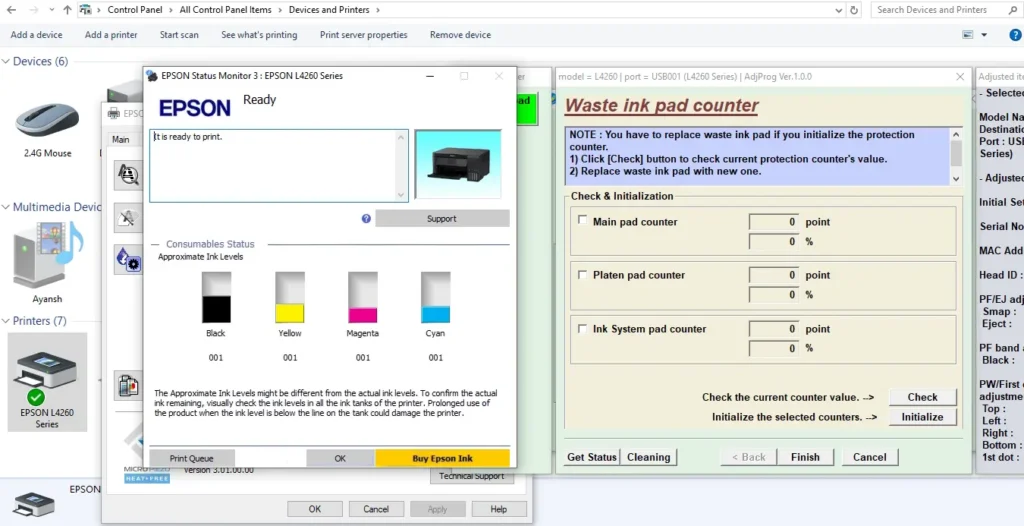Viewport: 1024px width, 526px height.
Task: Click Finish in the AdjProg window
Action: 805,457
